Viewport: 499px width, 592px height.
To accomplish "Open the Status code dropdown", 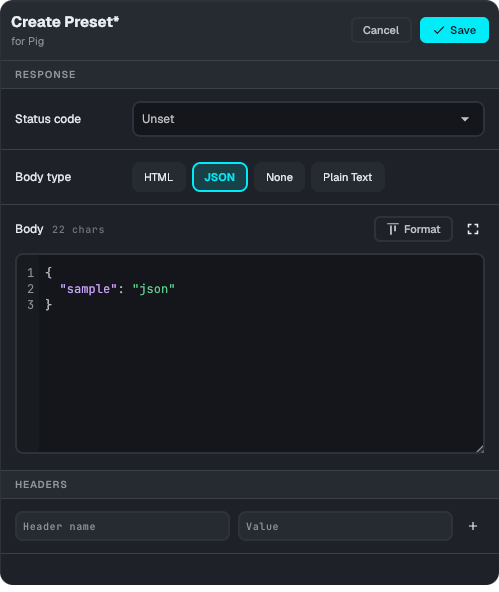I will click(x=308, y=119).
